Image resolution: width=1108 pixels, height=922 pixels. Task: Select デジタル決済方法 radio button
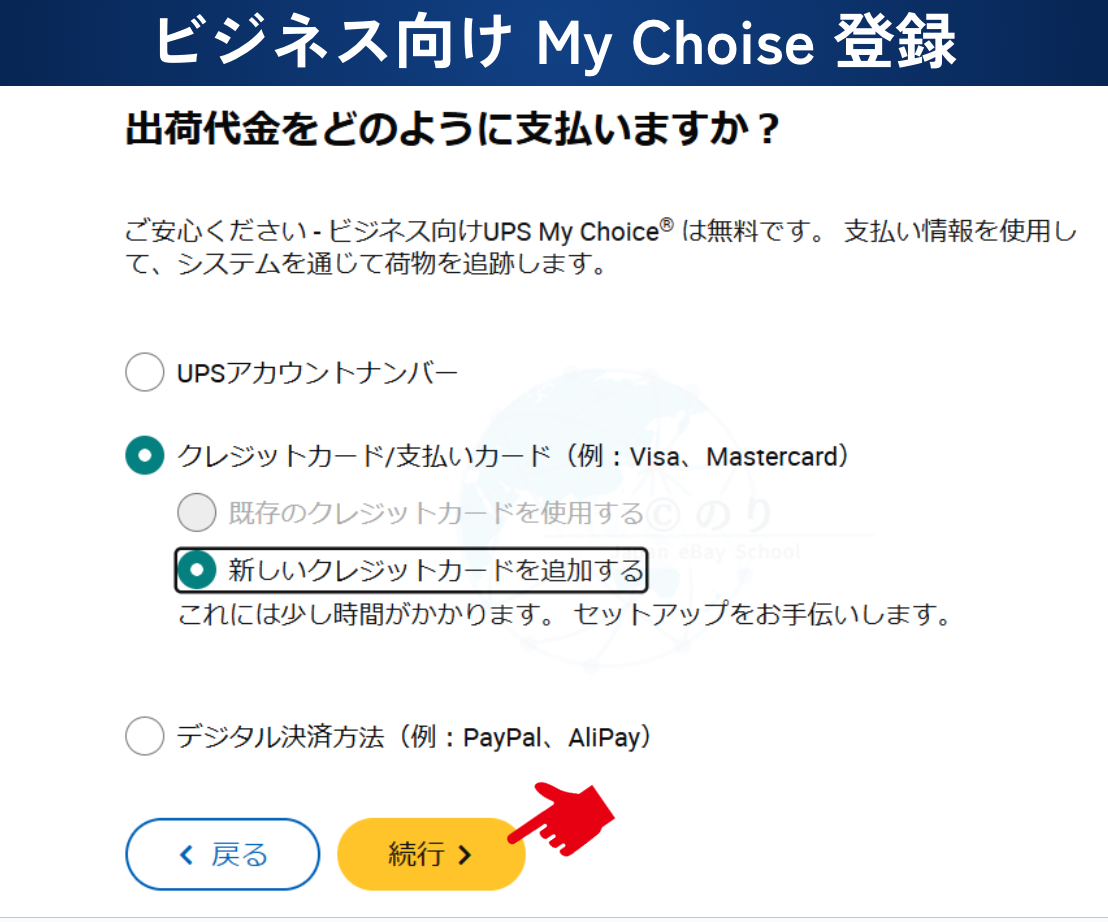[x=145, y=735]
